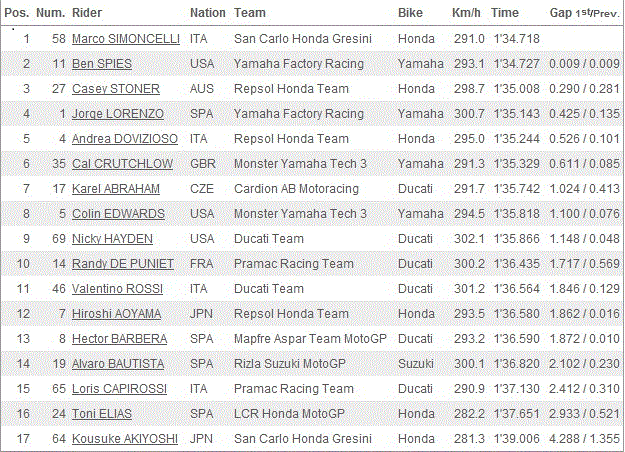Open Karel ABRAHAM rider link
The height and width of the screenshot is (452, 625).
[x=116, y=189]
